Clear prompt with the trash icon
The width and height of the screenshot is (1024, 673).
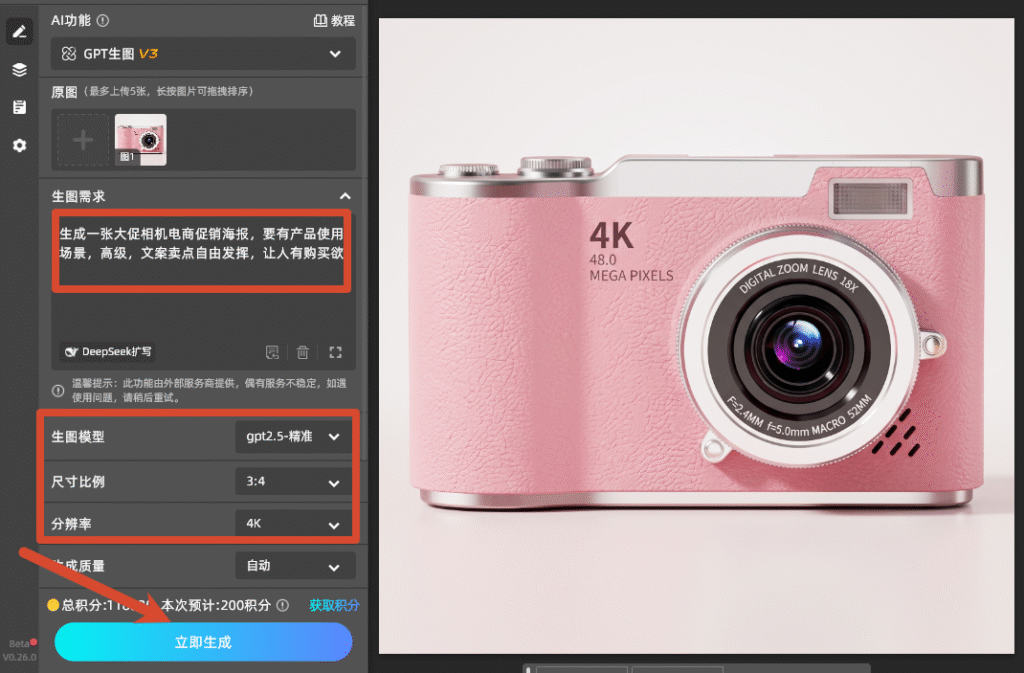[x=302, y=352]
